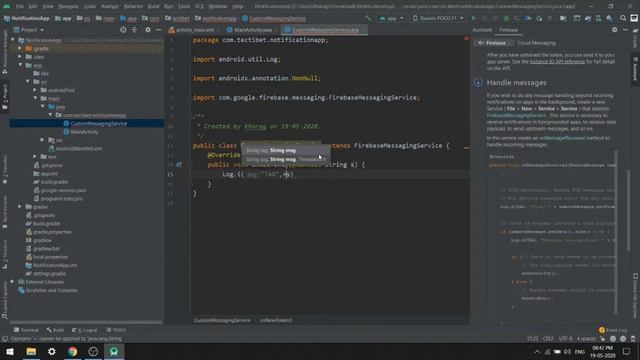
Task: Click the user avatar icon at top right
Action: (x=634, y=18)
